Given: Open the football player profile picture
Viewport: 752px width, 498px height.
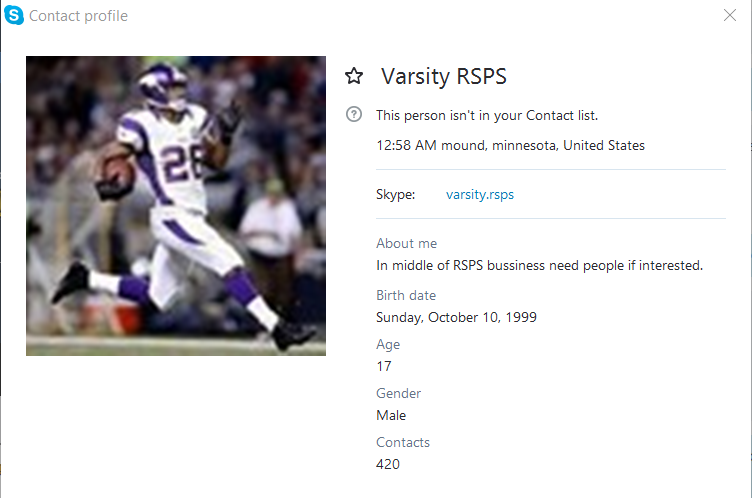Looking at the screenshot, I should pos(176,206).
